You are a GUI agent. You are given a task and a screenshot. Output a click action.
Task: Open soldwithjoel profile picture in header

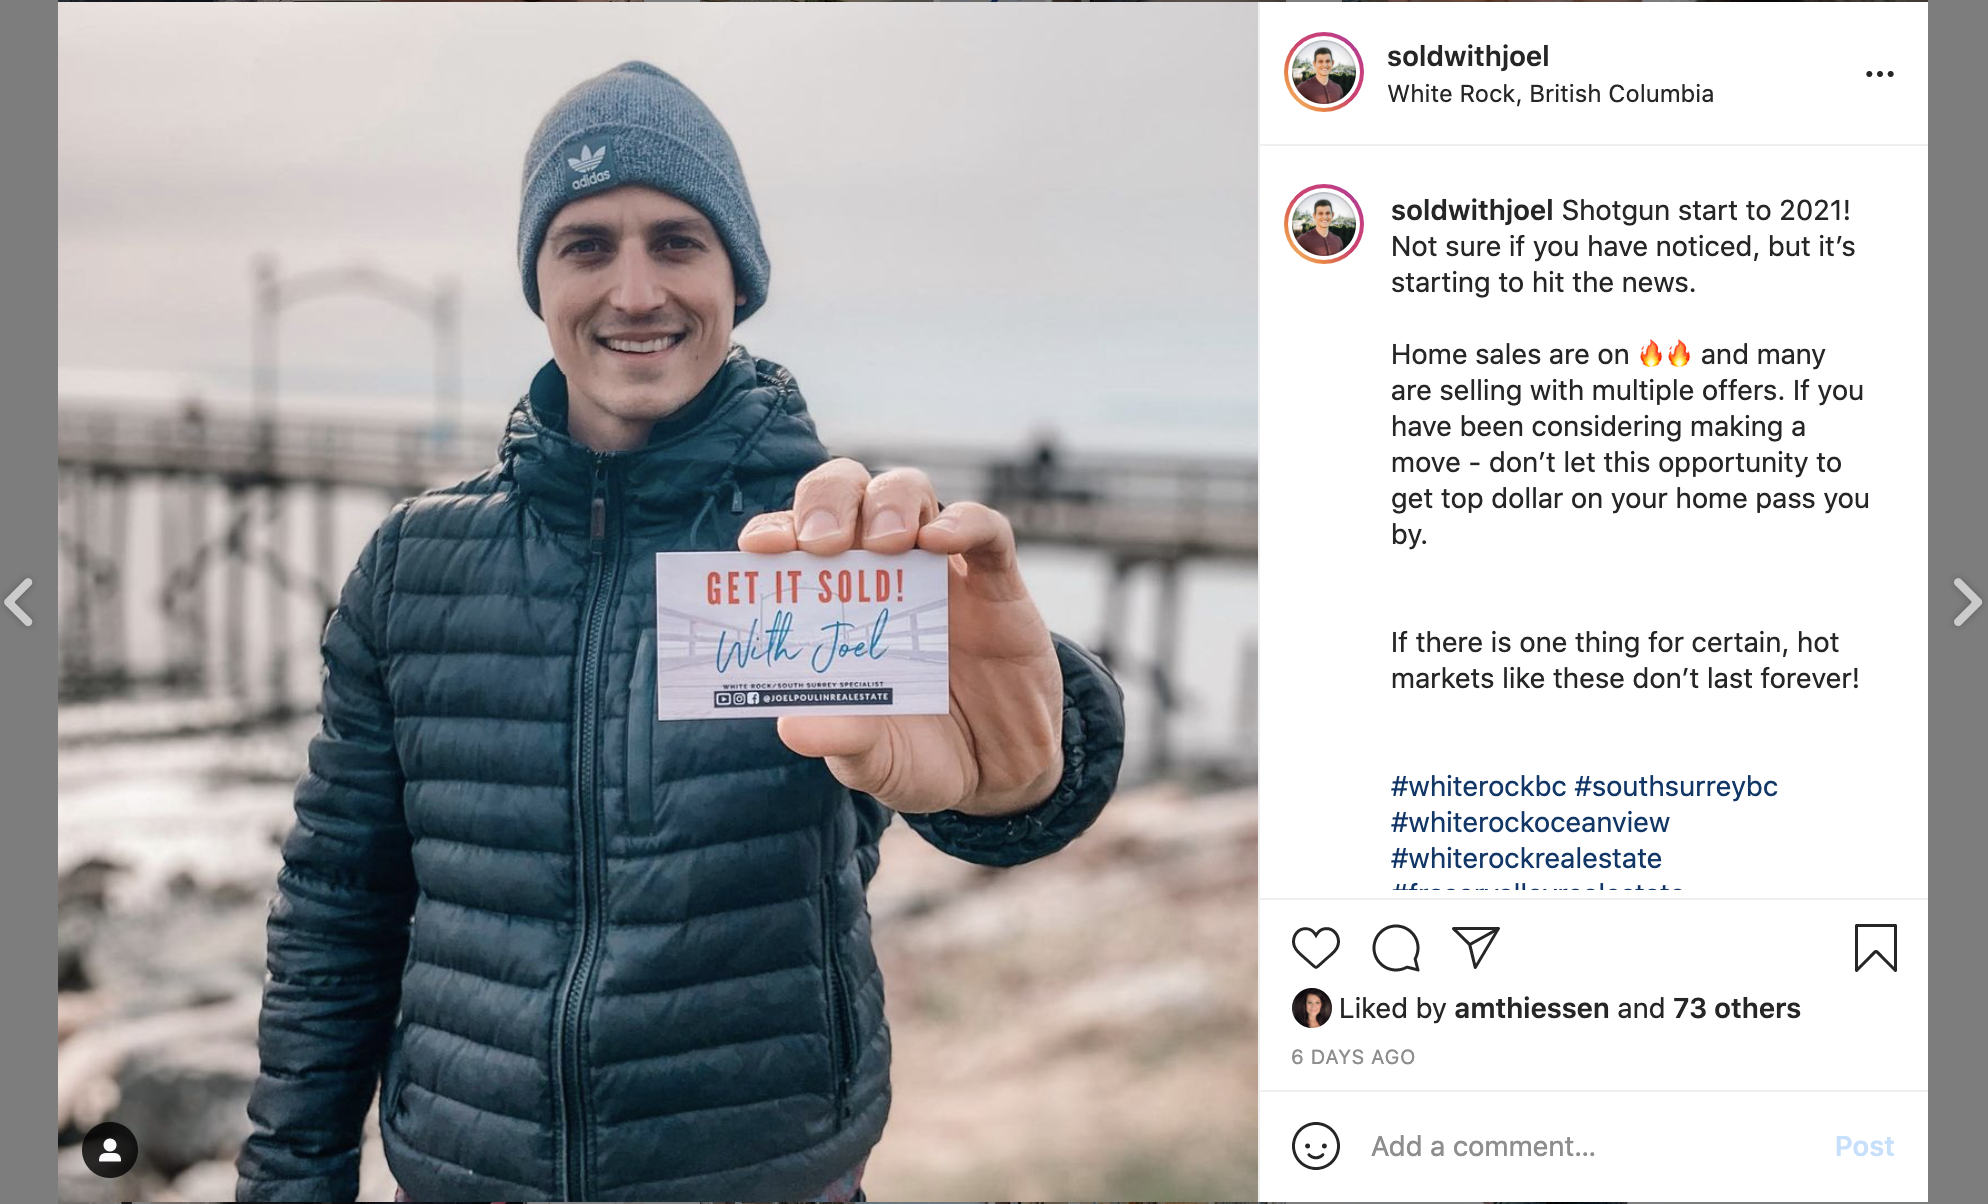(x=1323, y=72)
